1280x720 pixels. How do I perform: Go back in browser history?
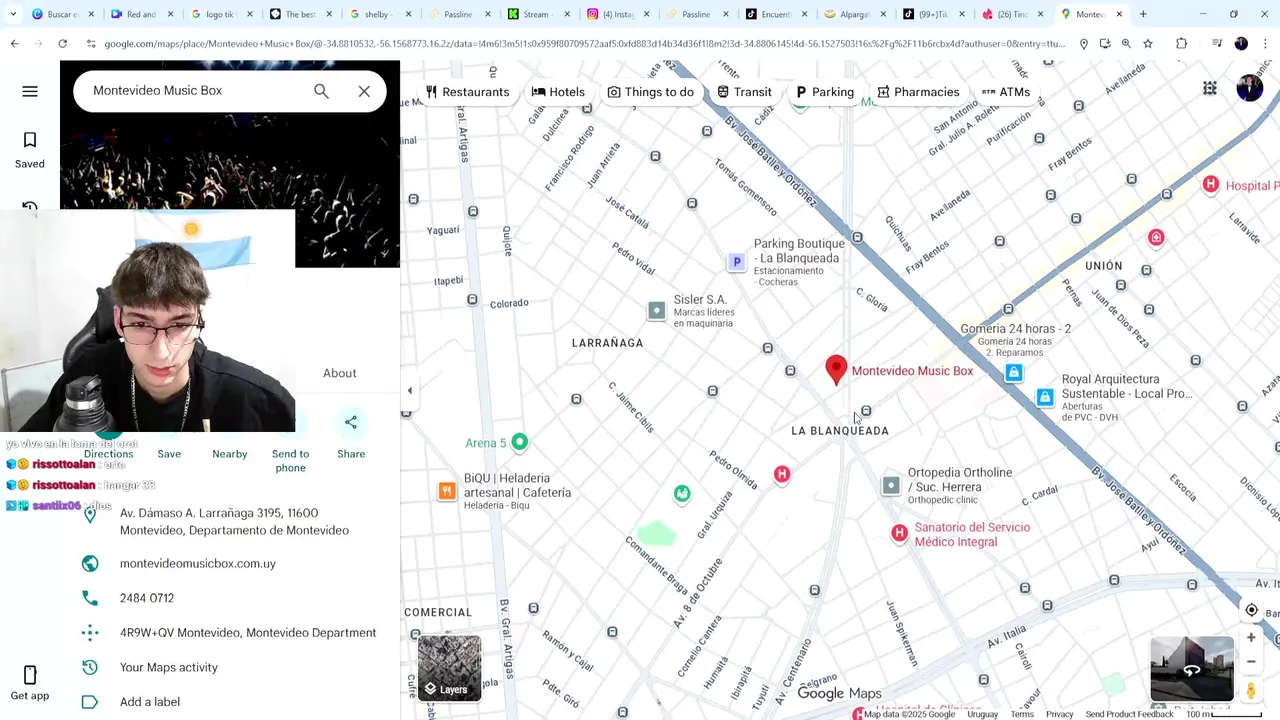point(14,44)
